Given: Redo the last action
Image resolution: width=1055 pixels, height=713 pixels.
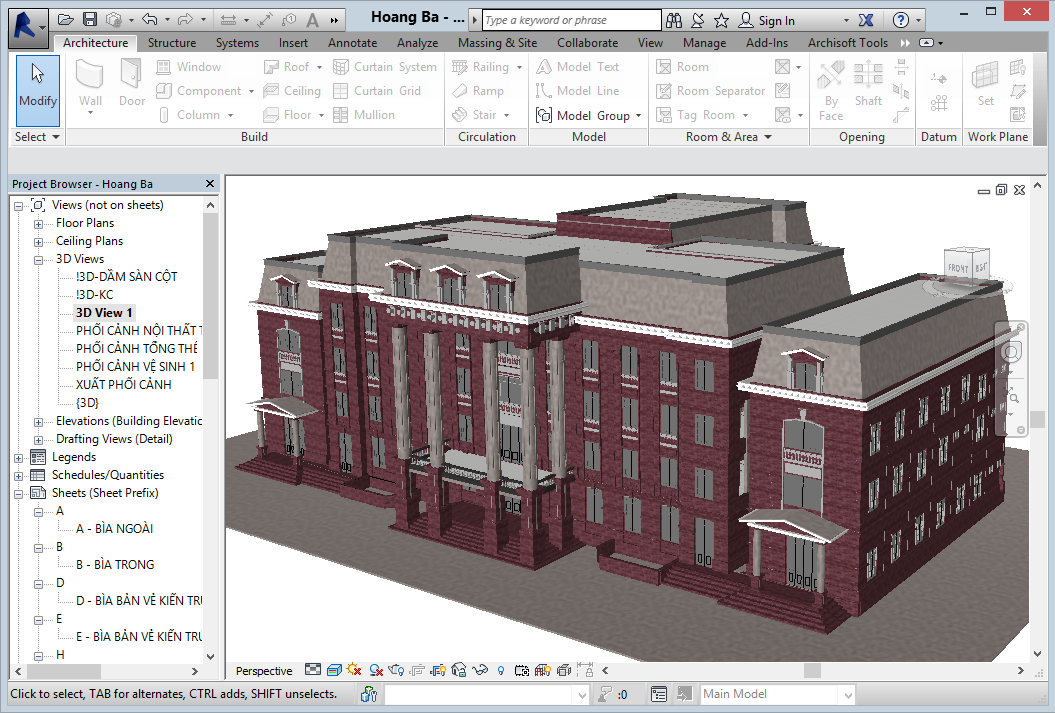Looking at the screenshot, I should pos(185,19).
